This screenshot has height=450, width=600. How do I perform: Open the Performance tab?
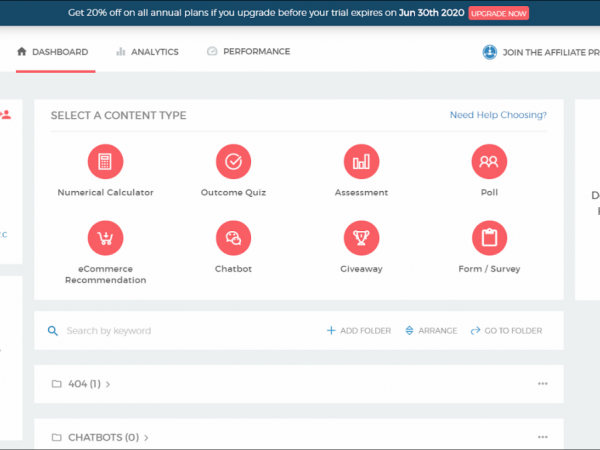click(x=248, y=52)
